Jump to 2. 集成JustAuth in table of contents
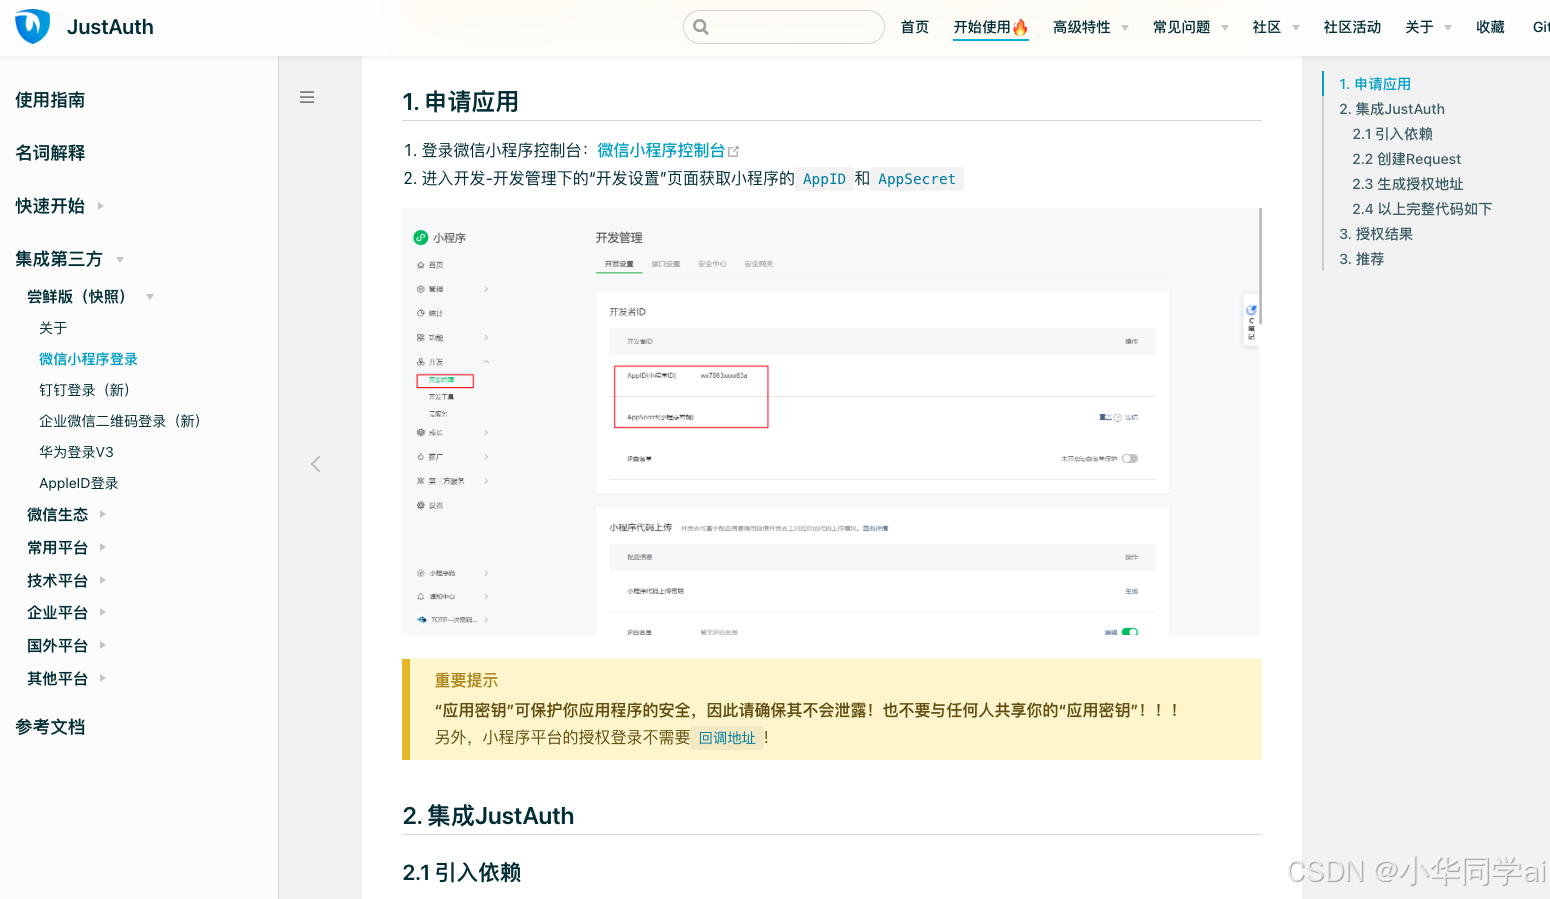Screen dimensions: 1550x899 pyautogui.click(x=1392, y=109)
